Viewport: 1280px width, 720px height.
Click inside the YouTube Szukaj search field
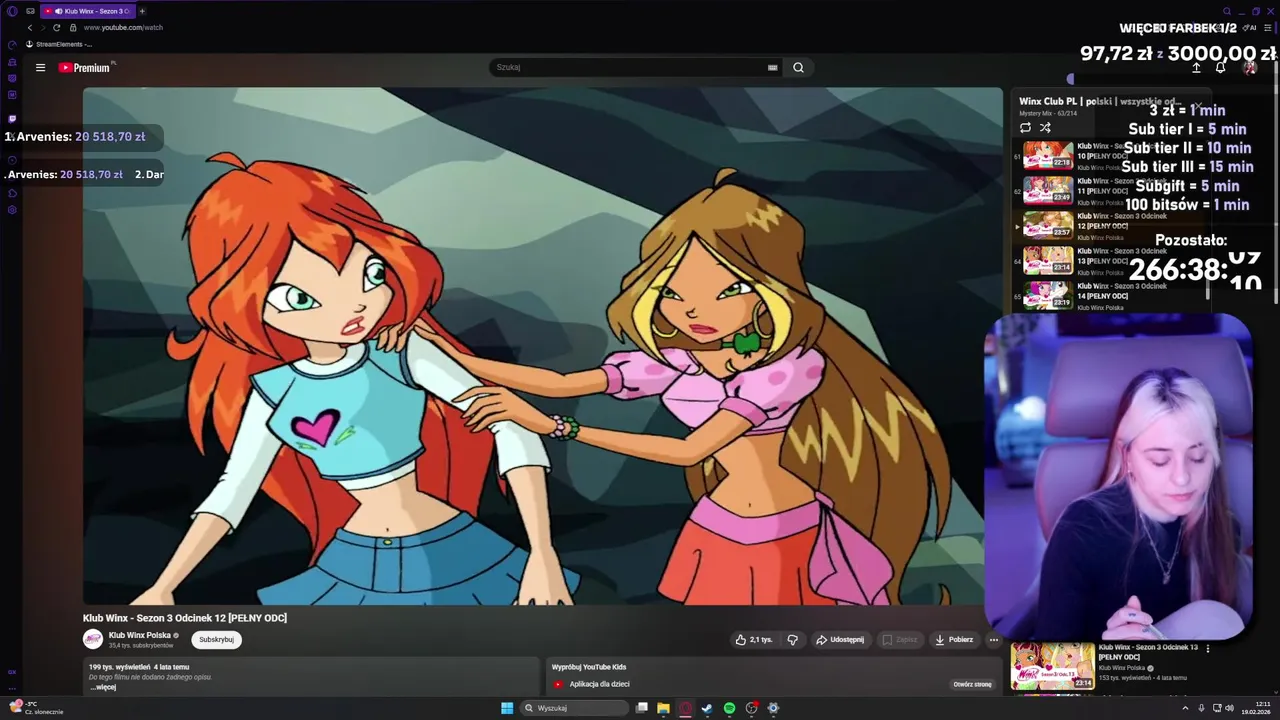point(627,68)
